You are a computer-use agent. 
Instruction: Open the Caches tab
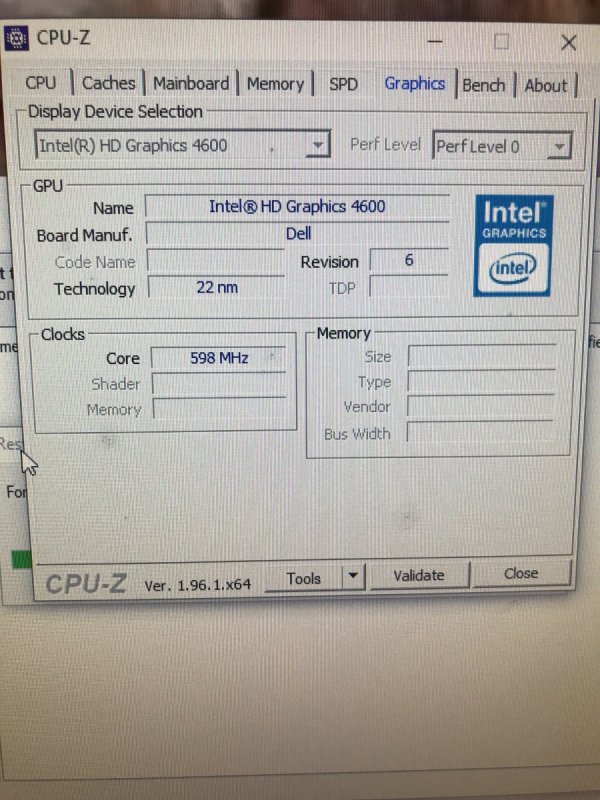coord(109,83)
